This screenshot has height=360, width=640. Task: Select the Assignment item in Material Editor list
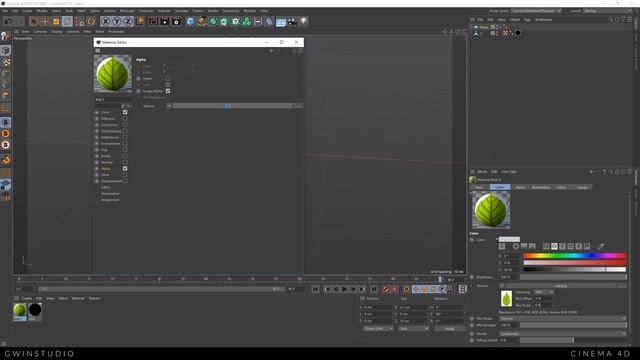click(110, 200)
